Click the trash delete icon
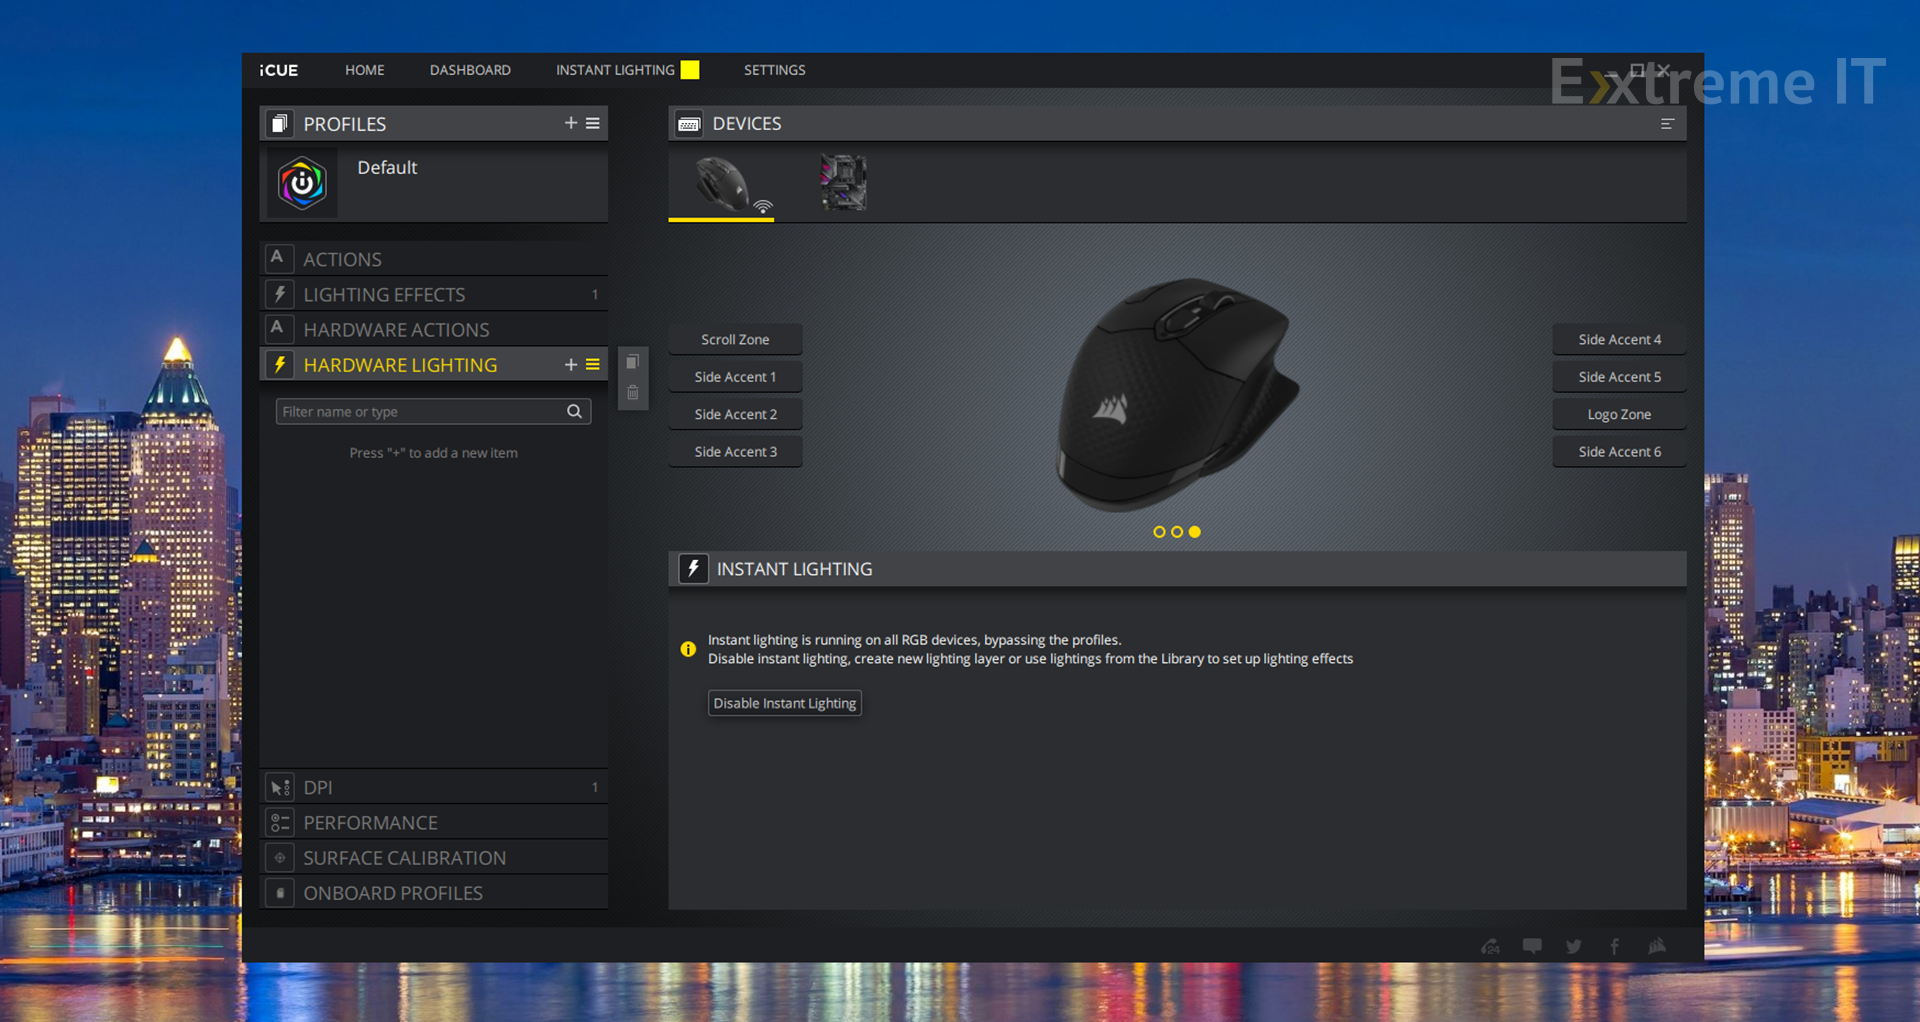The height and width of the screenshot is (1022, 1920). (x=633, y=393)
